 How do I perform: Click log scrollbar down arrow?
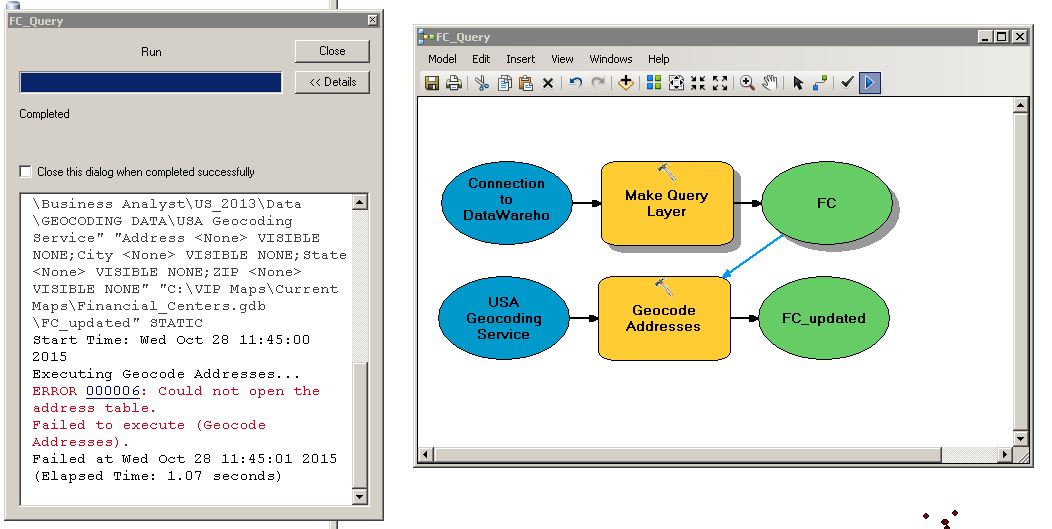360,497
